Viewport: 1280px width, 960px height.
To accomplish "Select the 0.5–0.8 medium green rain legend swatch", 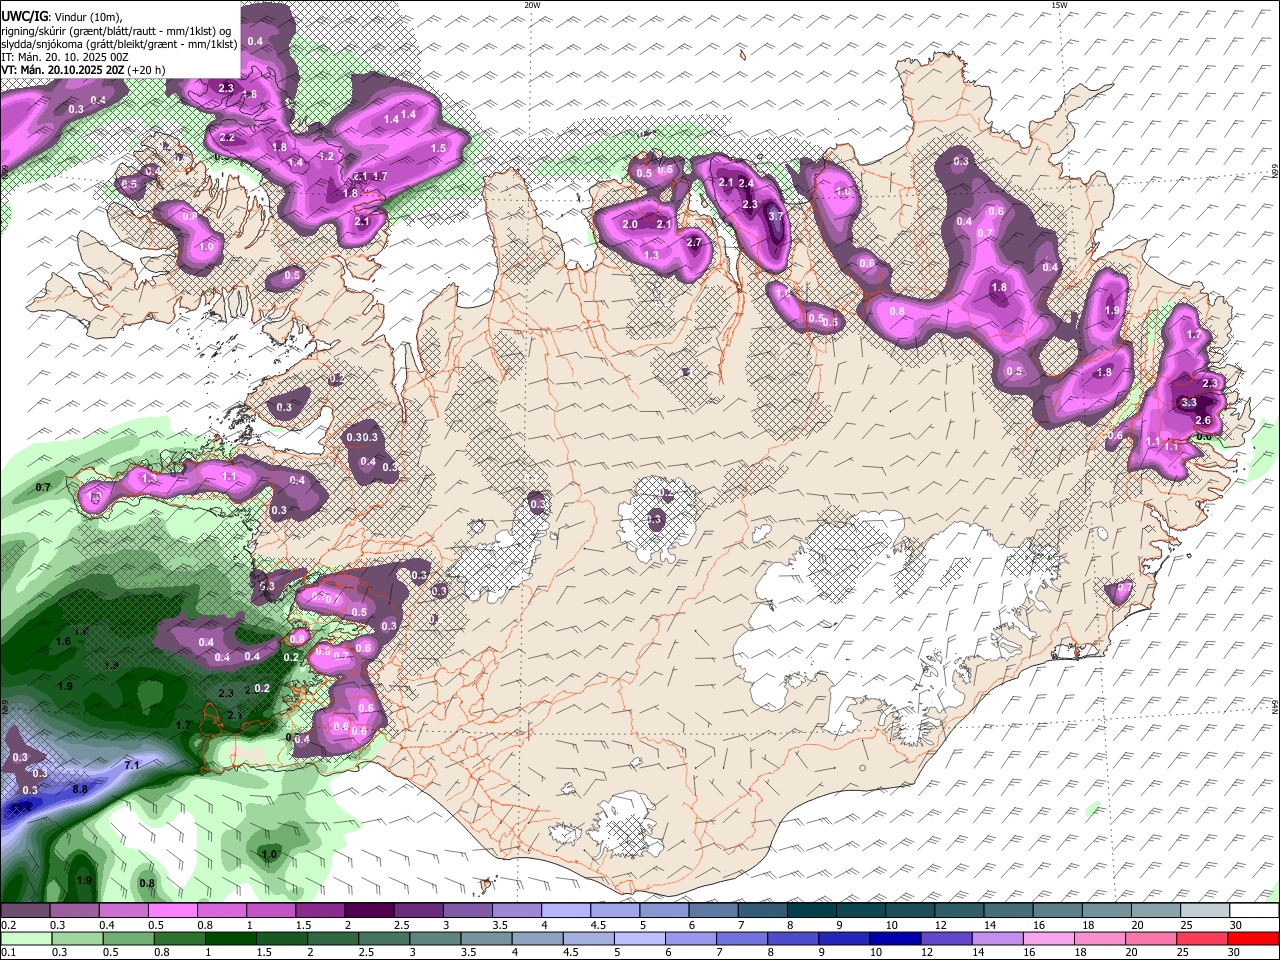I will tap(127, 938).
